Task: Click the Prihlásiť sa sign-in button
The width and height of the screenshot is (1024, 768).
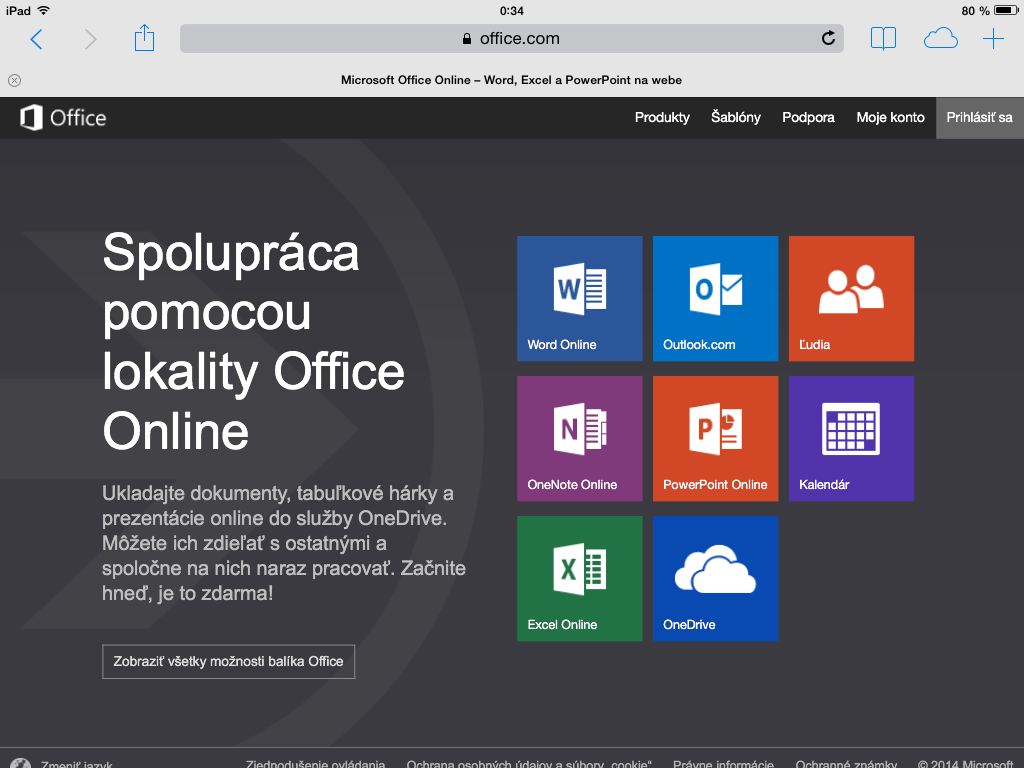Action: point(980,118)
